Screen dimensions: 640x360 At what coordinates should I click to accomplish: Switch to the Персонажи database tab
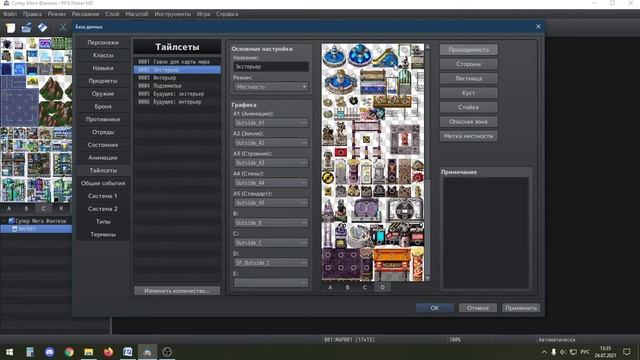coord(103,42)
